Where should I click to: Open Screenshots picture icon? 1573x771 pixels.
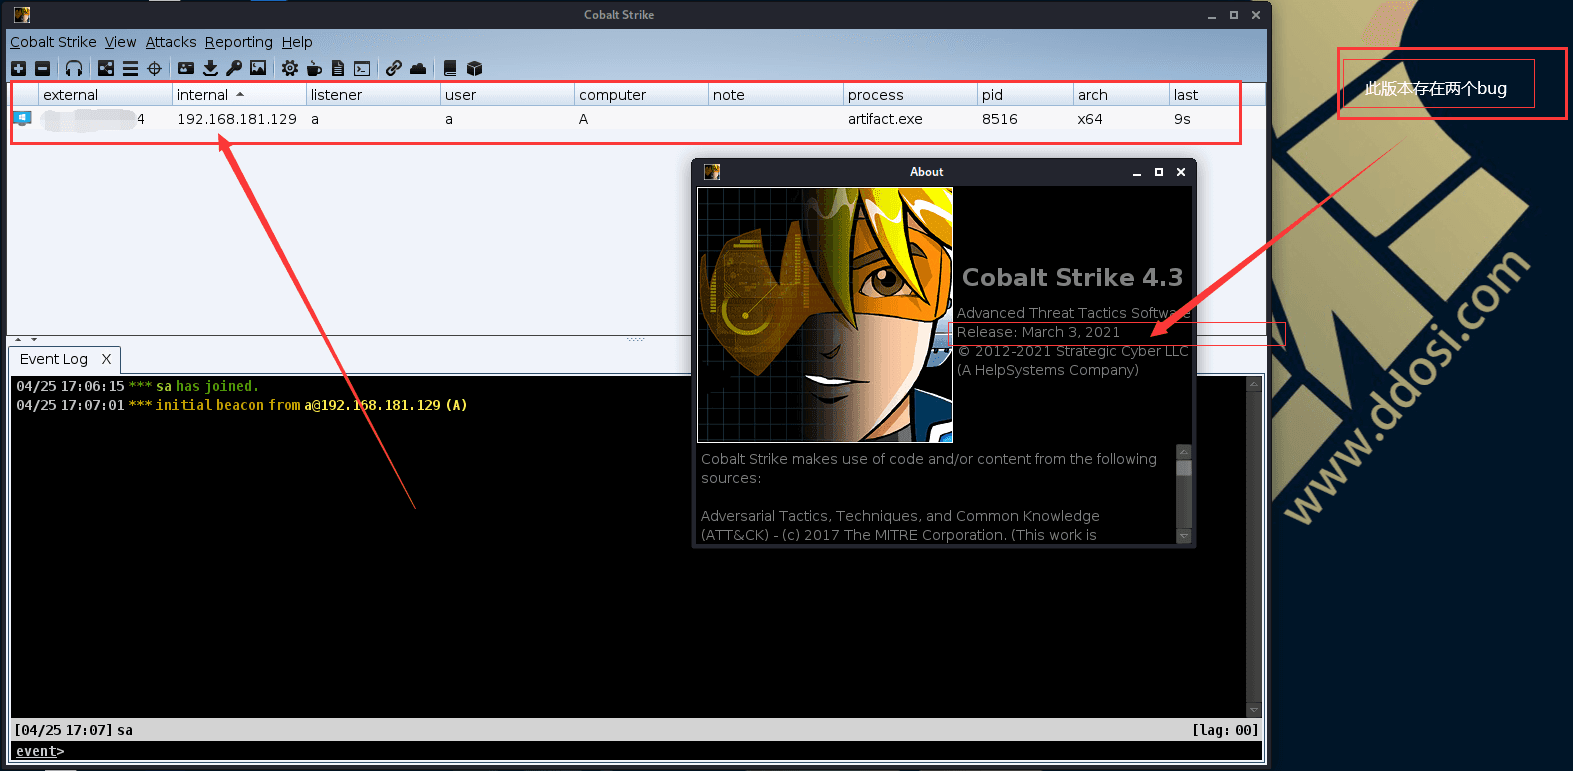coord(258,68)
